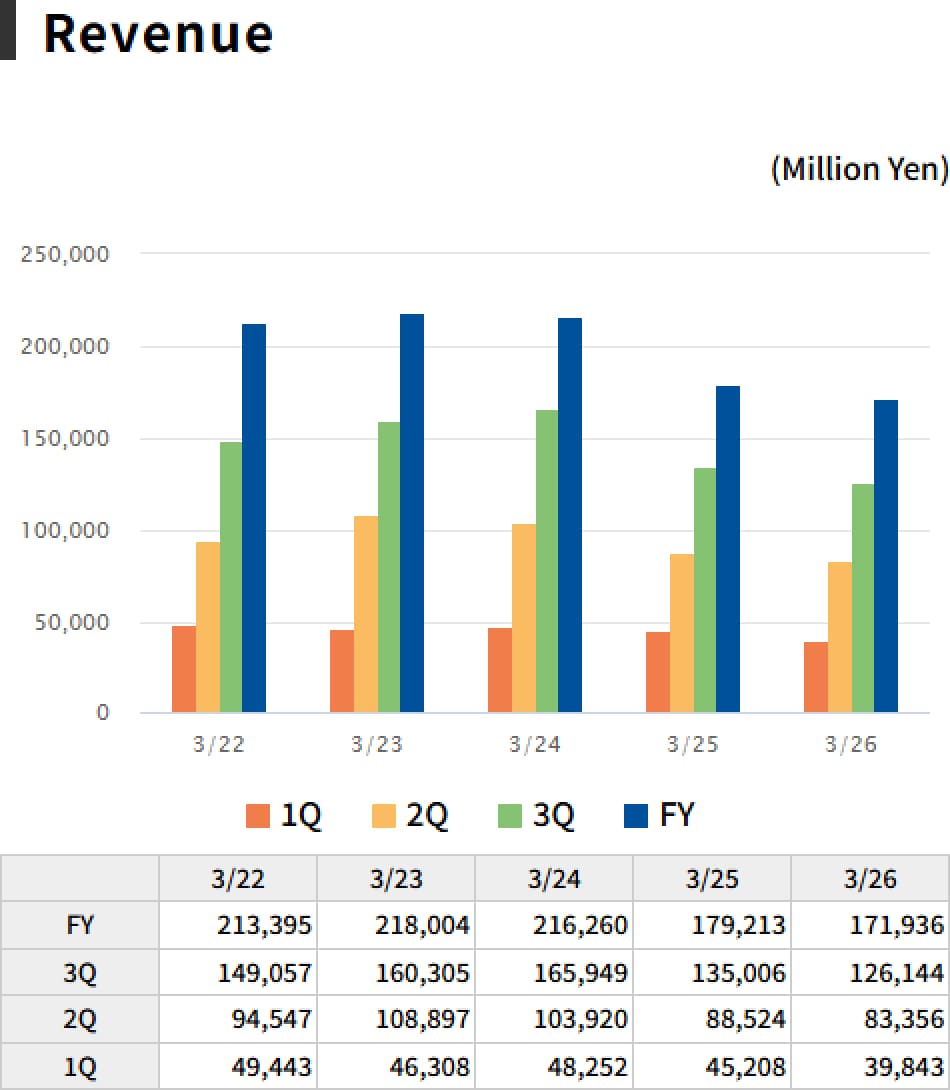Select the yellow 2Q bar for 3/23
Screen dimensions: 950x1090
366,614
